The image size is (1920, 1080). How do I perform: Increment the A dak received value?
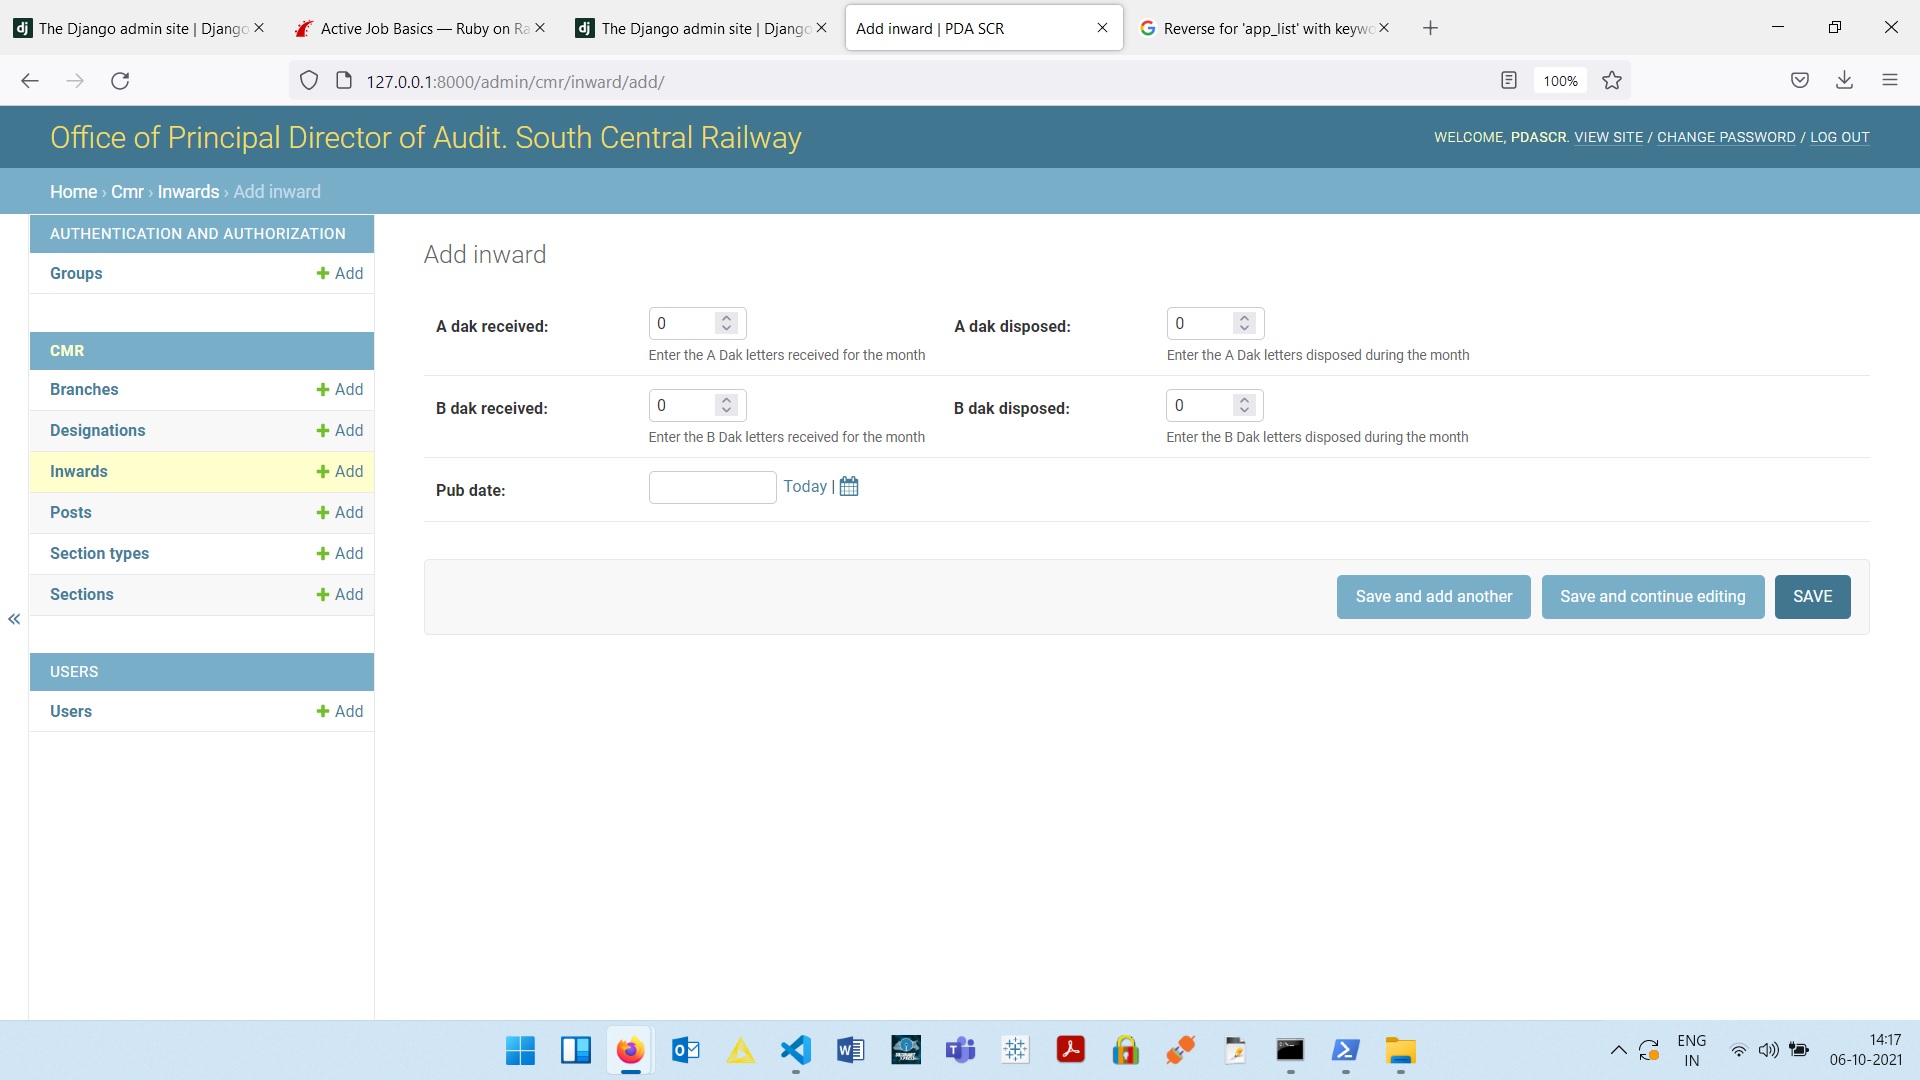click(x=727, y=318)
